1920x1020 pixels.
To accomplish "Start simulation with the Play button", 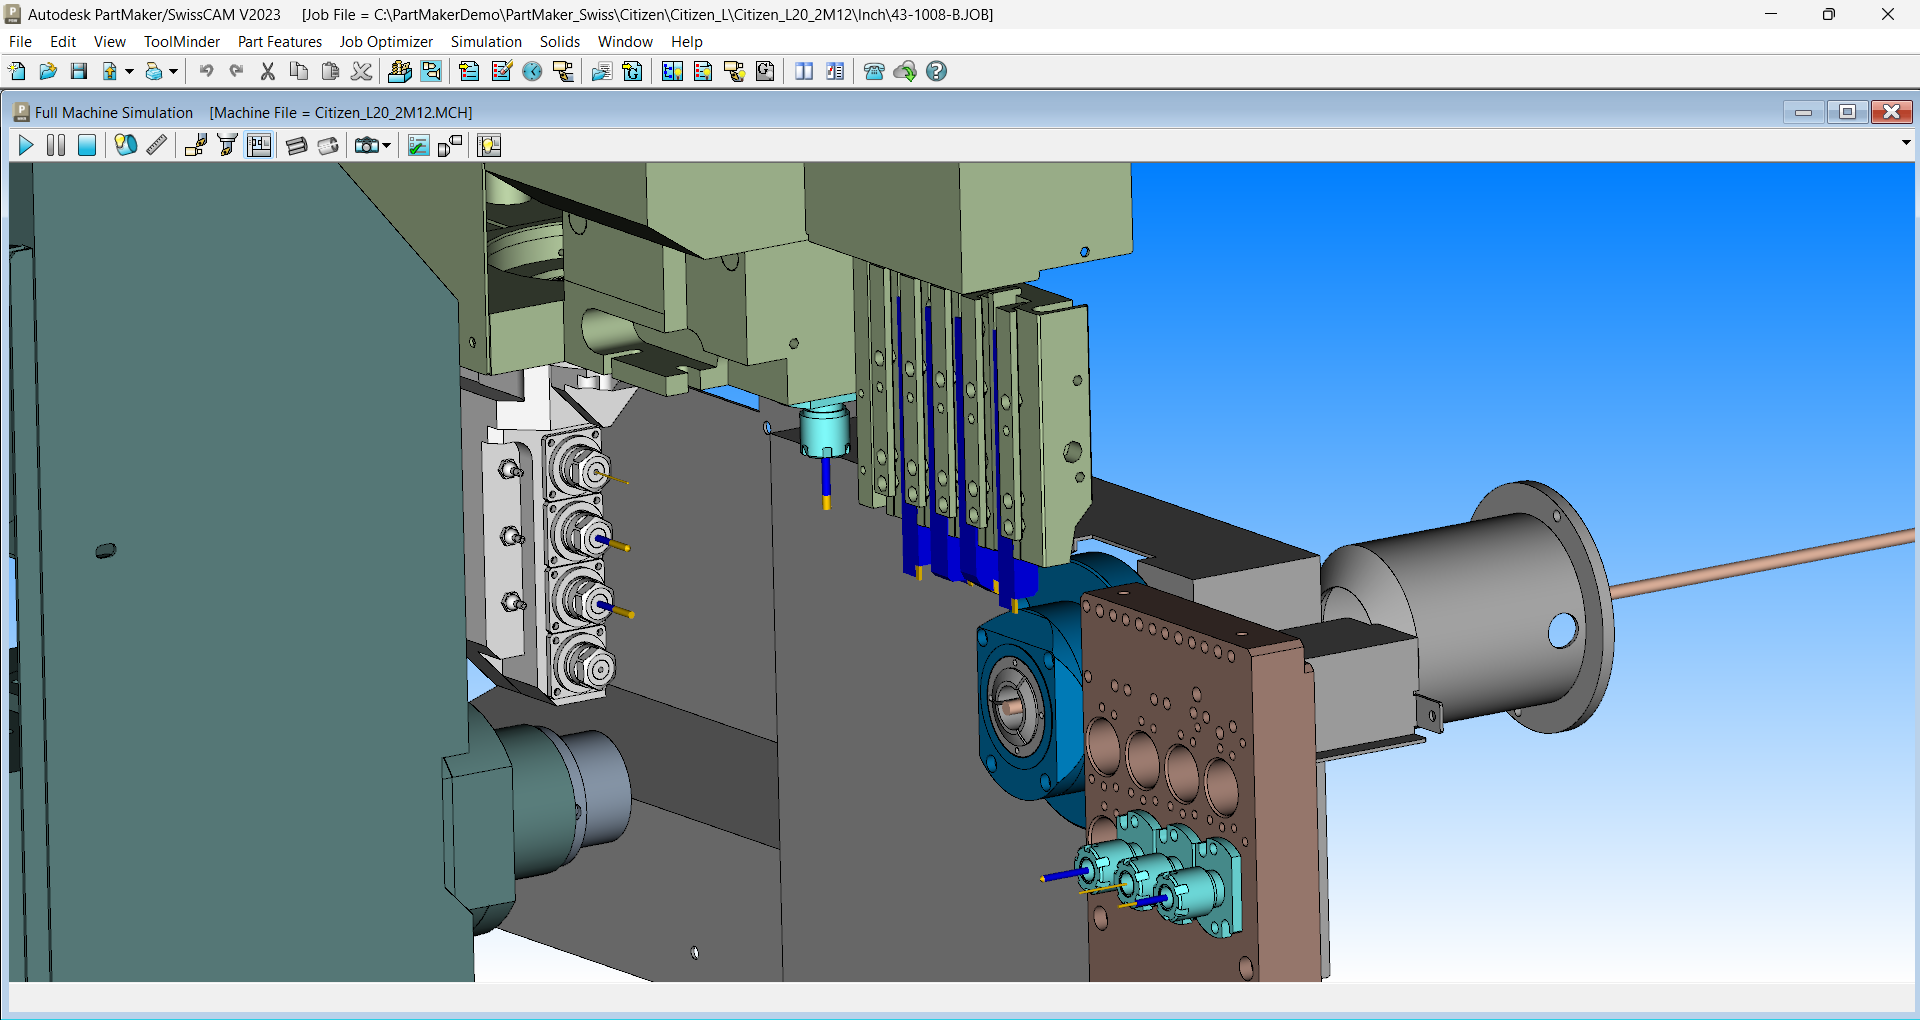I will click(x=26, y=146).
